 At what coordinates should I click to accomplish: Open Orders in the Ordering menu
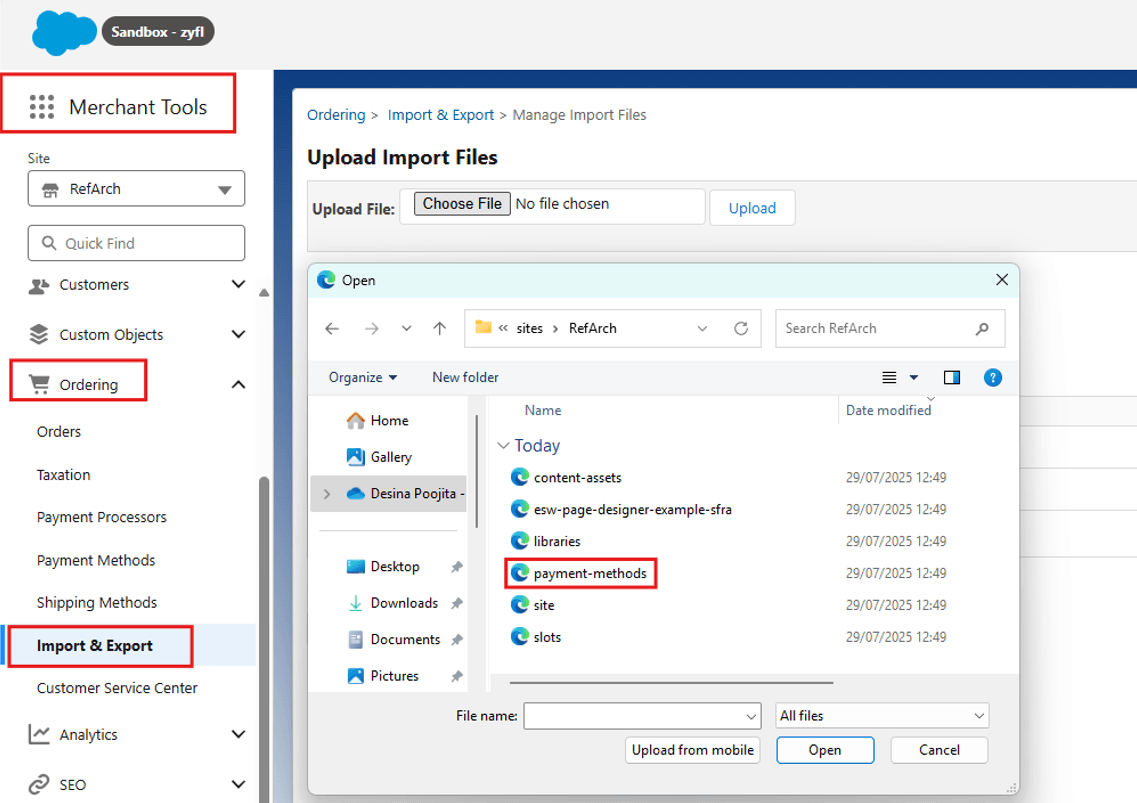coord(59,432)
